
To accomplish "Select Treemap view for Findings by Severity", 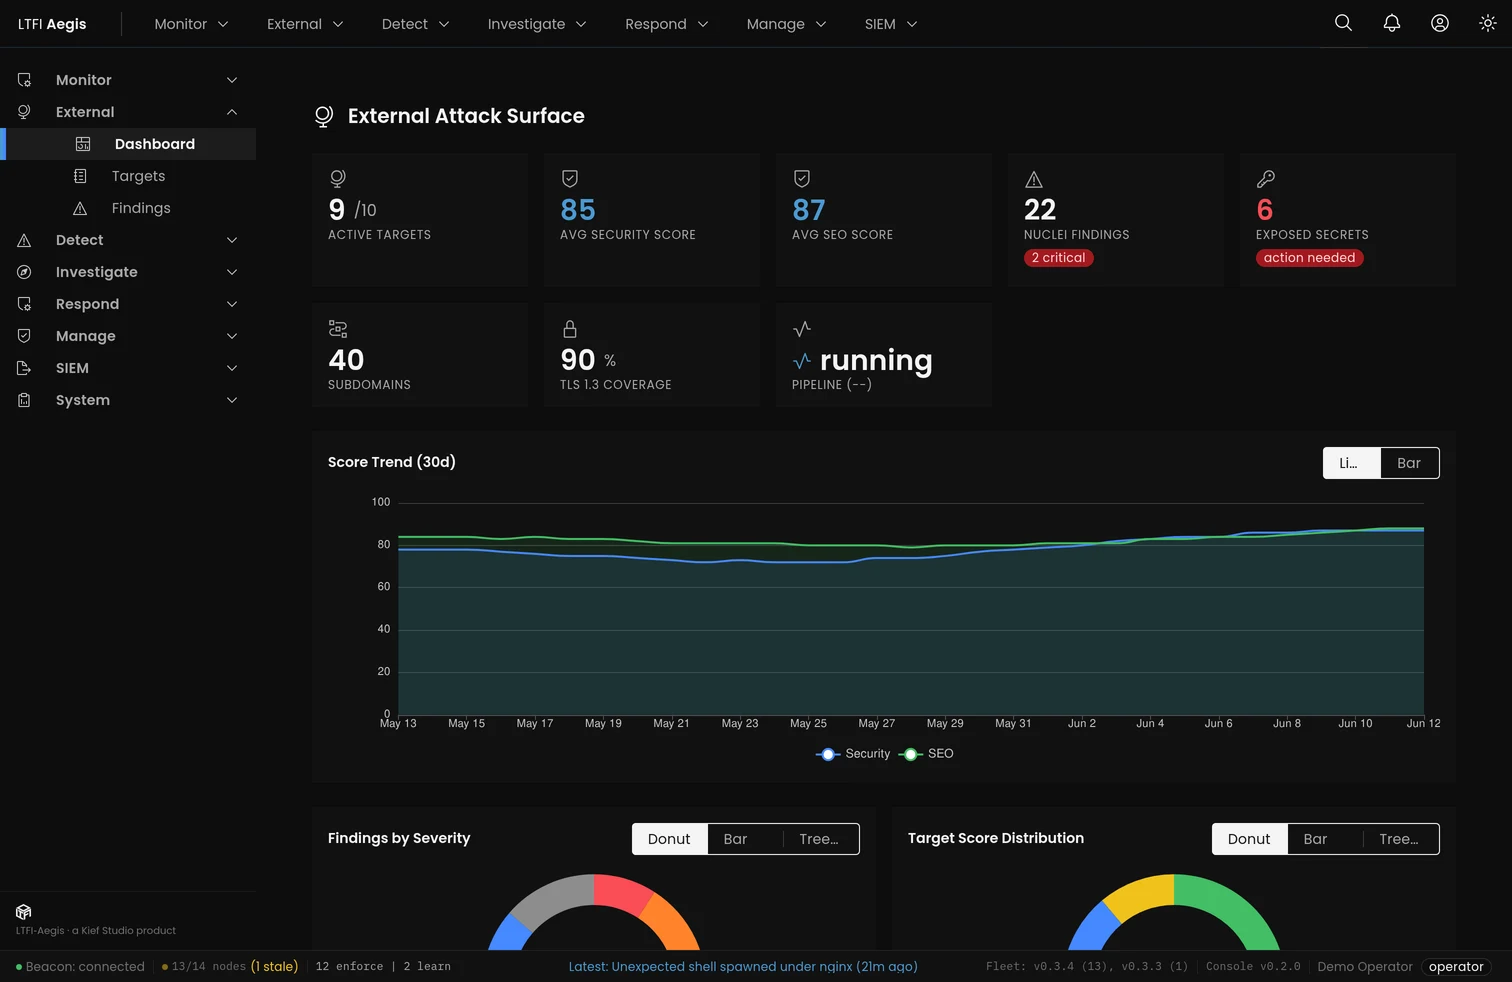I will coord(819,839).
